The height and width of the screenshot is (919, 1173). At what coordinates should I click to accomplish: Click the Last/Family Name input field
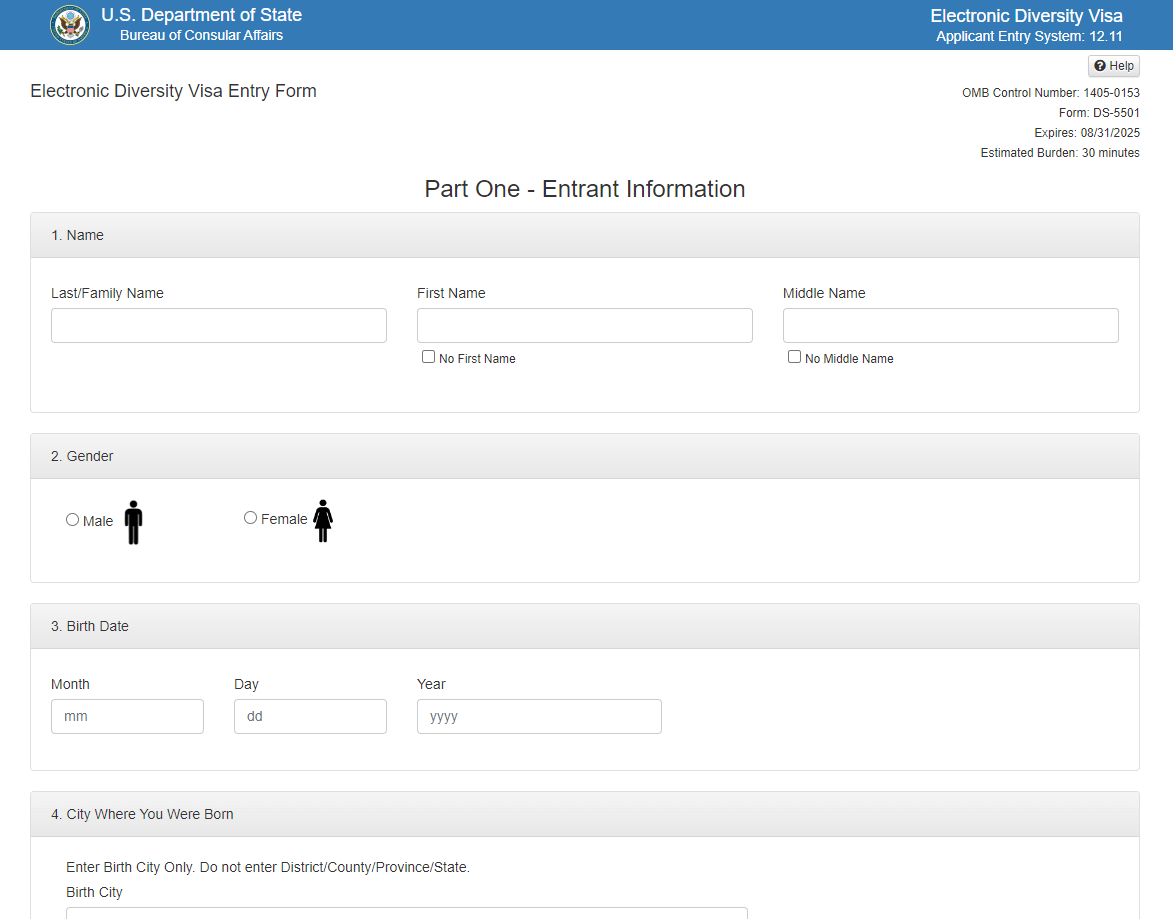218,326
